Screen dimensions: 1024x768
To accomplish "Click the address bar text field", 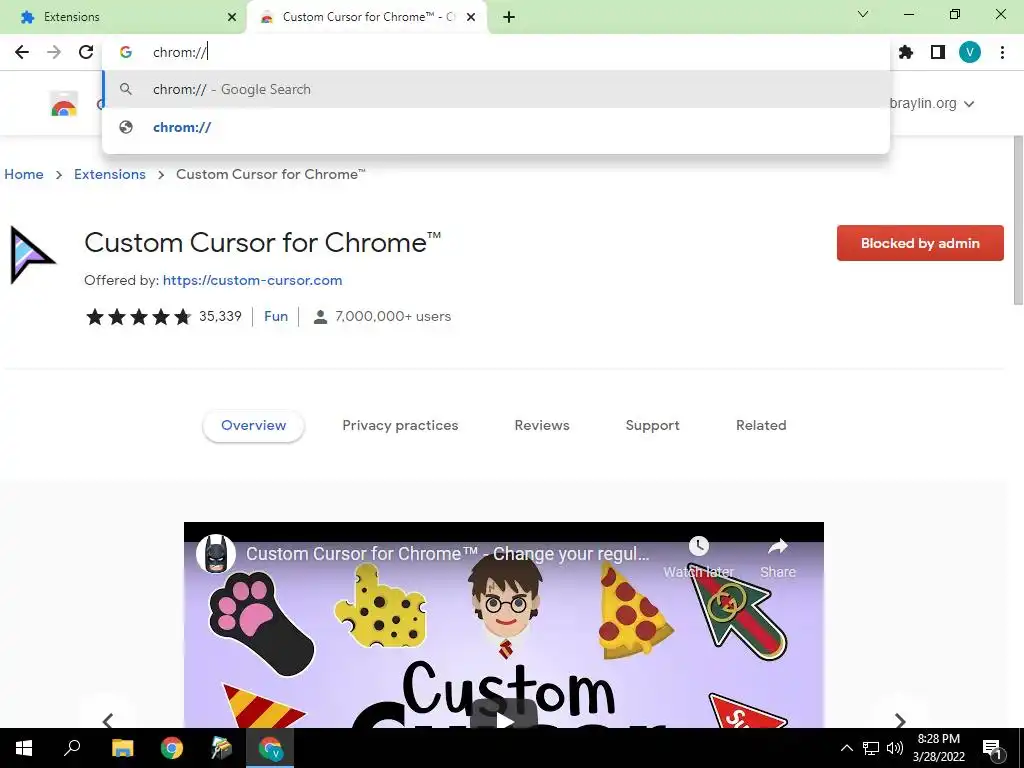I will click(496, 52).
